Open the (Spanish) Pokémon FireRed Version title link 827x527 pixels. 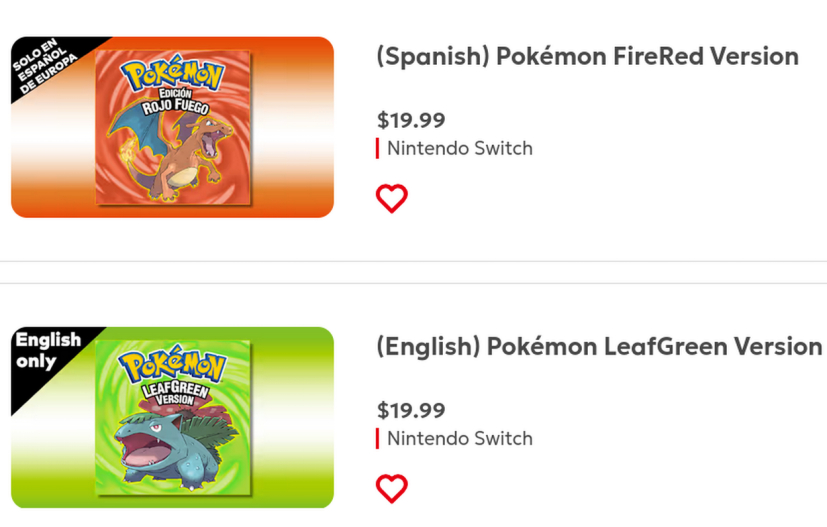point(587,57)
